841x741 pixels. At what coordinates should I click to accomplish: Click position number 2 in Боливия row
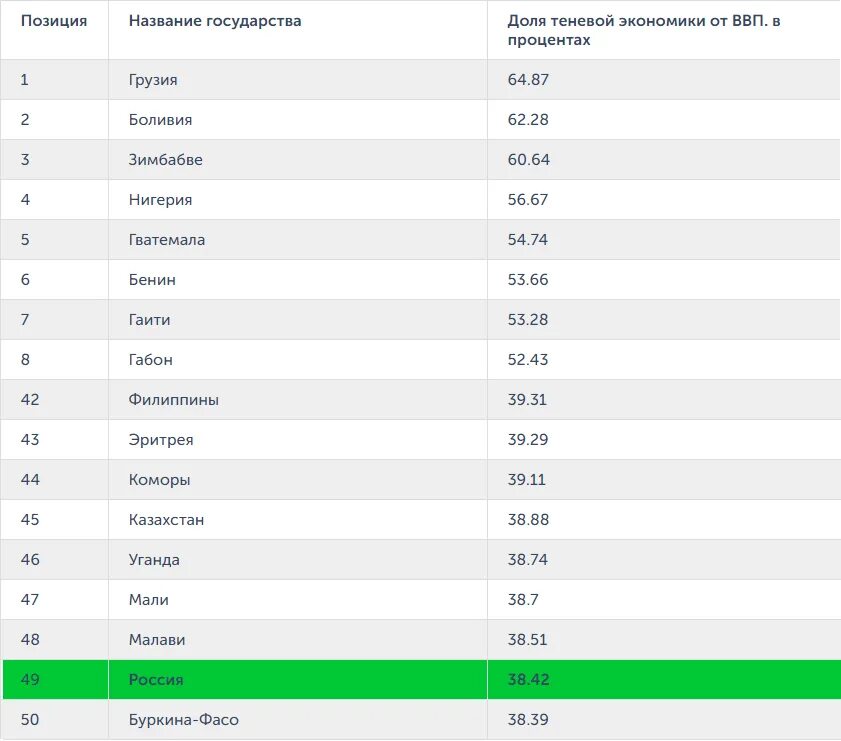click(x=25, y=120)
